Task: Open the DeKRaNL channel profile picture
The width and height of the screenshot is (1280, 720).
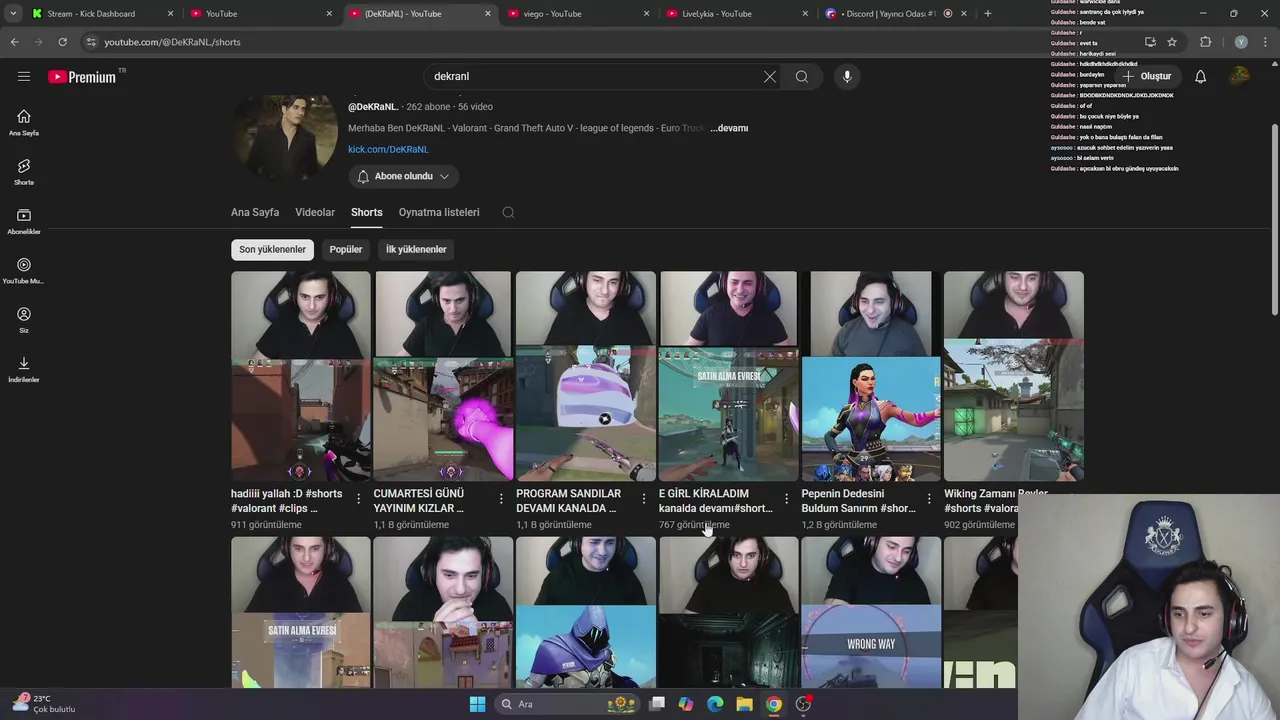Action: 286,139
